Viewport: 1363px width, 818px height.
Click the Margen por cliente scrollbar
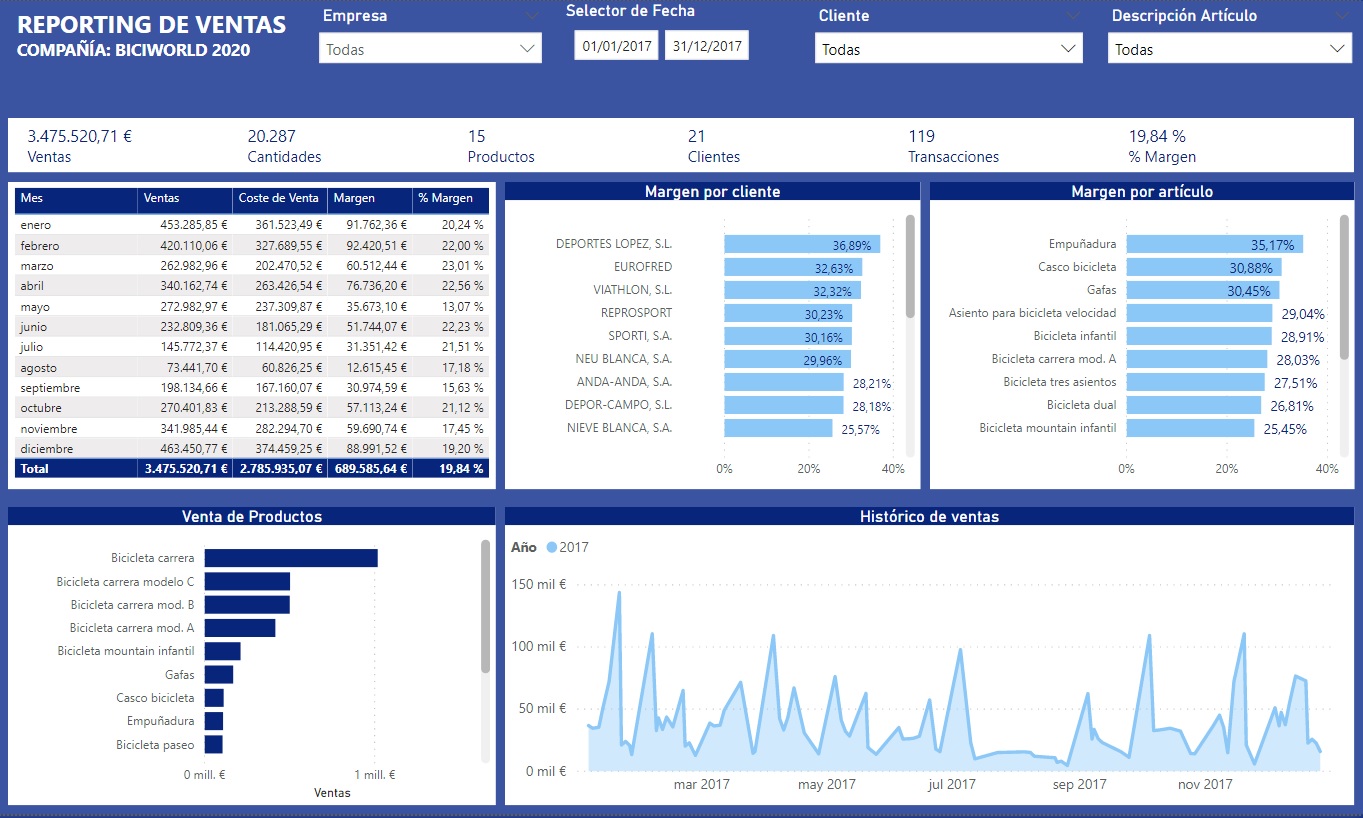[x=910, y=267]
